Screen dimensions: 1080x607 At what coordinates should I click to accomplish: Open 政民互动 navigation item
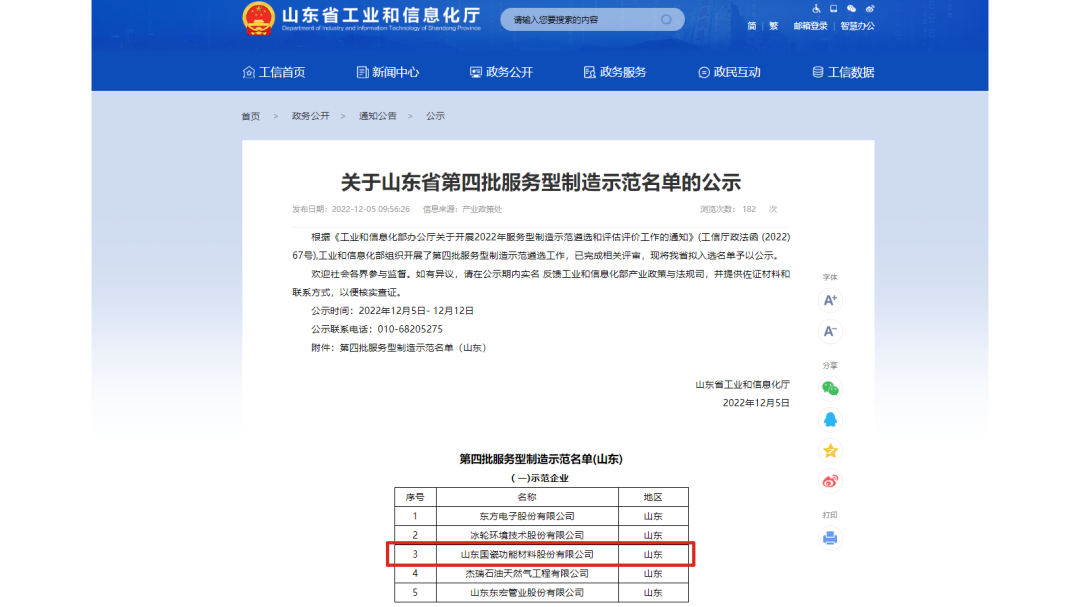coord(729,72)
